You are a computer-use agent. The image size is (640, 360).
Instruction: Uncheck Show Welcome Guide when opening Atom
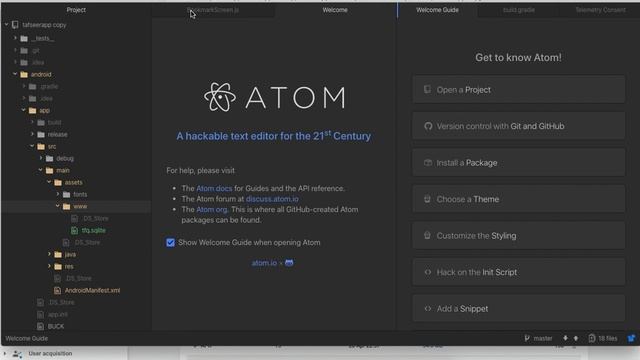pos(170,243)
